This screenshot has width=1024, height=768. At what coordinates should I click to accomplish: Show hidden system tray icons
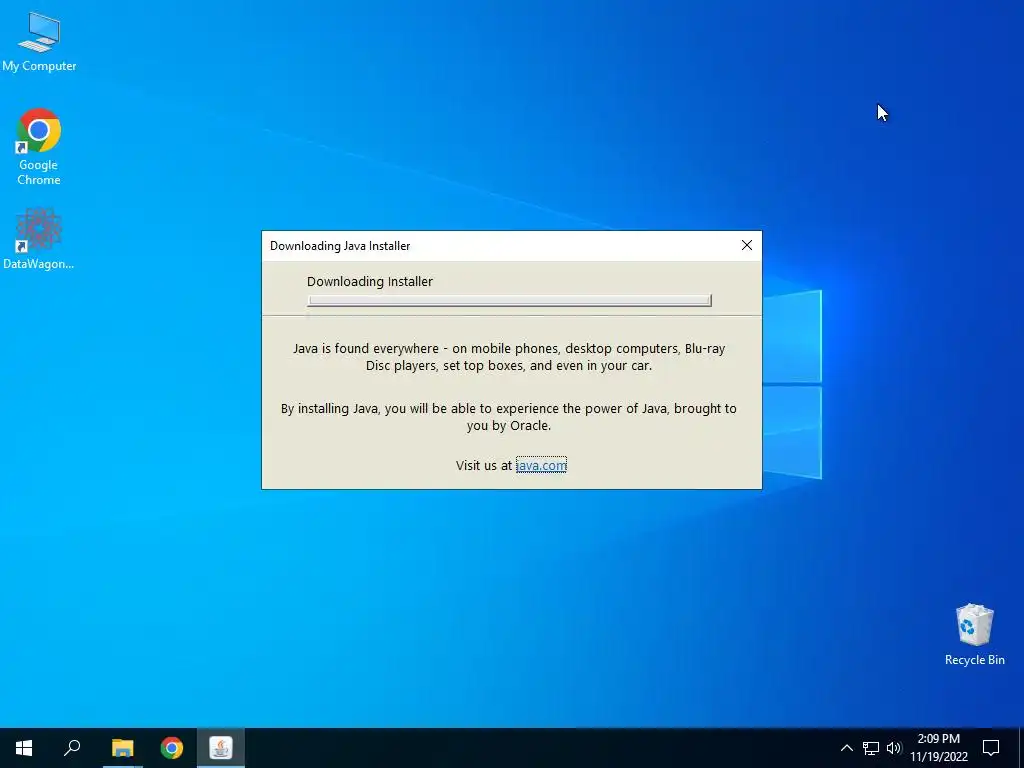846,748
